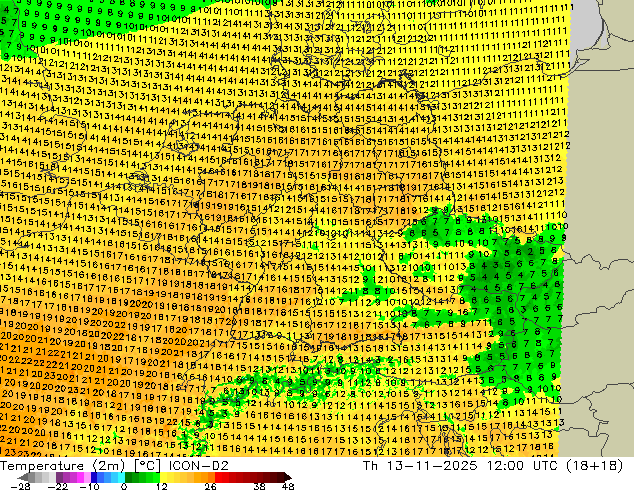634x490 pixels.
Task: Click the 26 legend scale value
Action: click(210, 486)
